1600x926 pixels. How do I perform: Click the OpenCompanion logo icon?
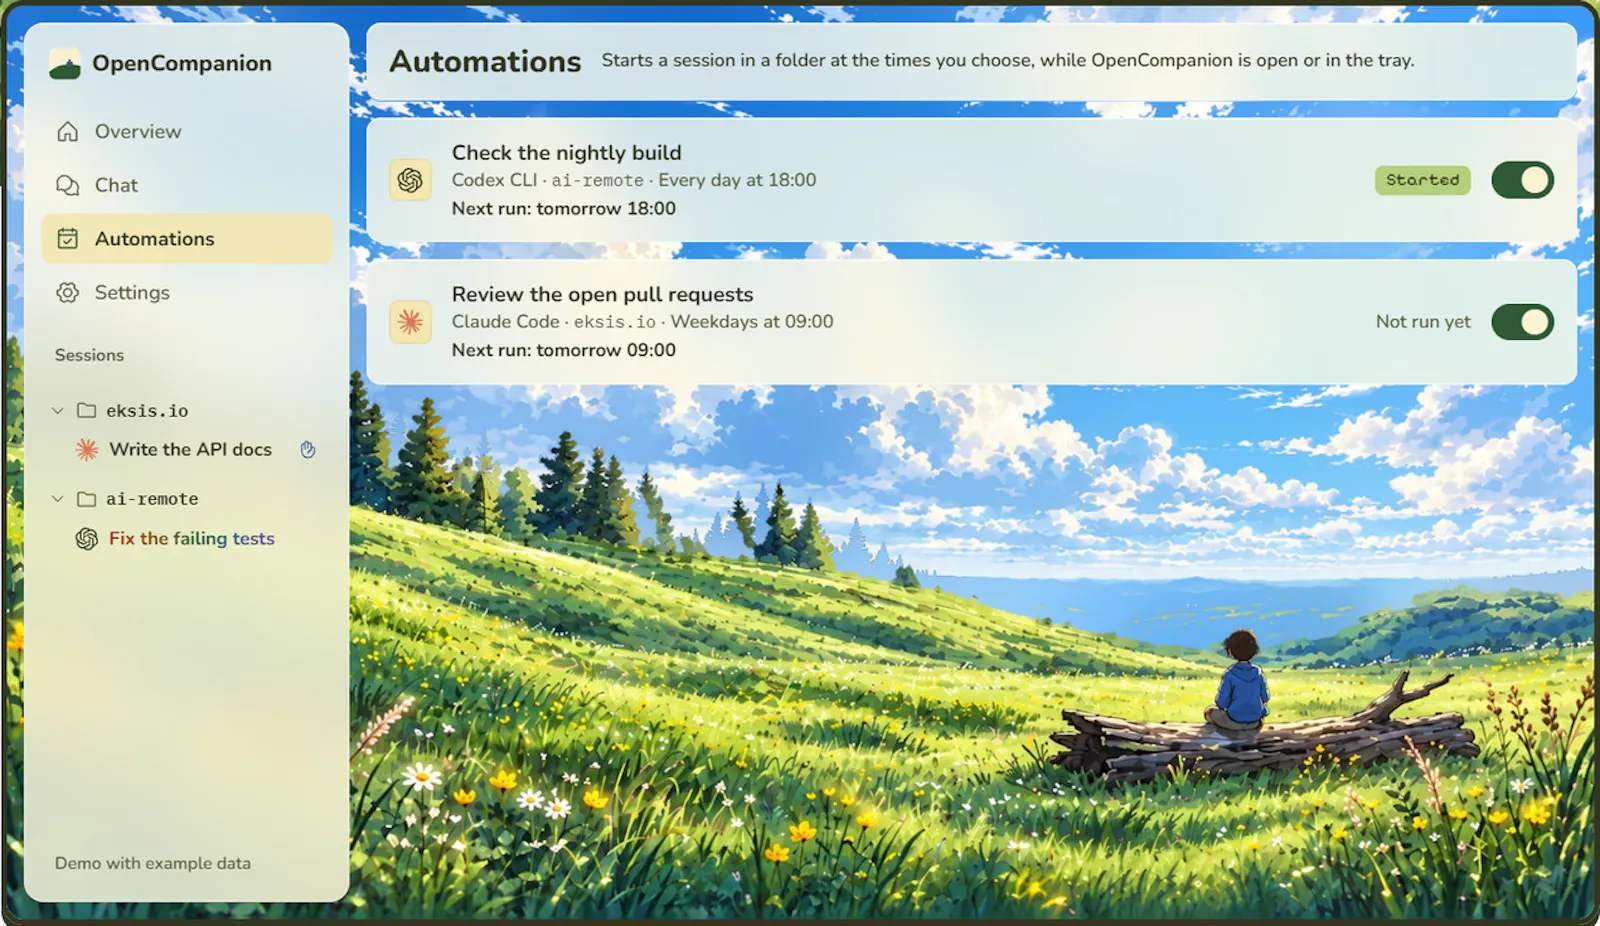(65, 63)
